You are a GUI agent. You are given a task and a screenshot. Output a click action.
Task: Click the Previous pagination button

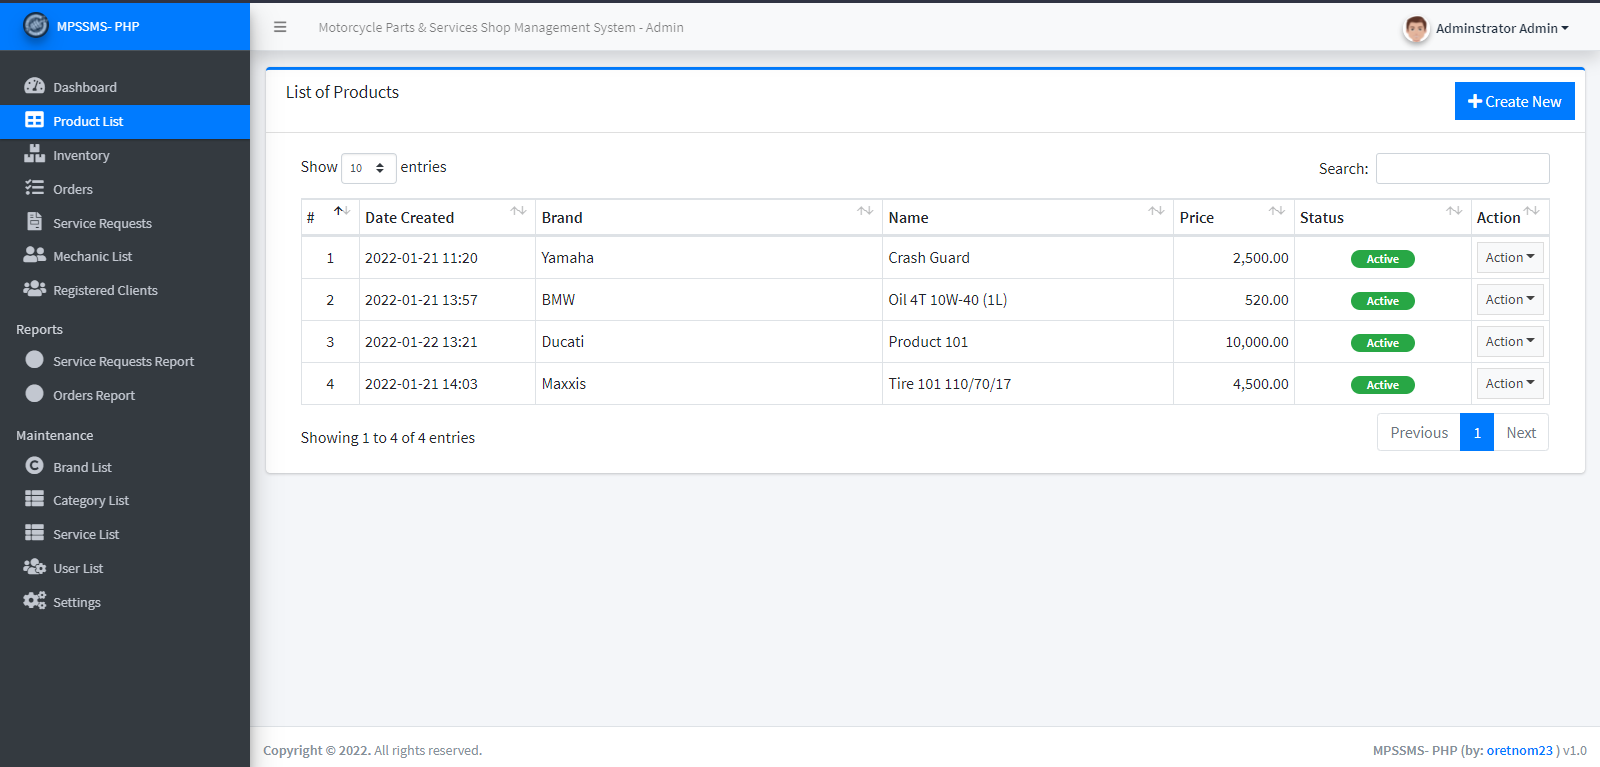[1418, 432]
